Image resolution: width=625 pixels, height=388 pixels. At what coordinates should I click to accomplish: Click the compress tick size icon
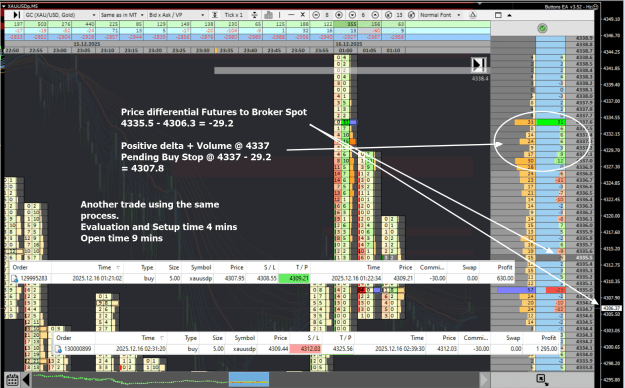coord(214,15)
